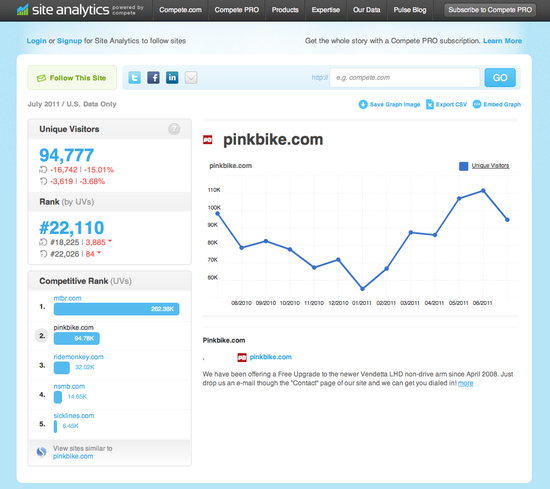The height and width of the screenshot is (489, 550).
Task: Open the Pulse Blog menu item
Action: pyautogui.click(x=410, y=10)
